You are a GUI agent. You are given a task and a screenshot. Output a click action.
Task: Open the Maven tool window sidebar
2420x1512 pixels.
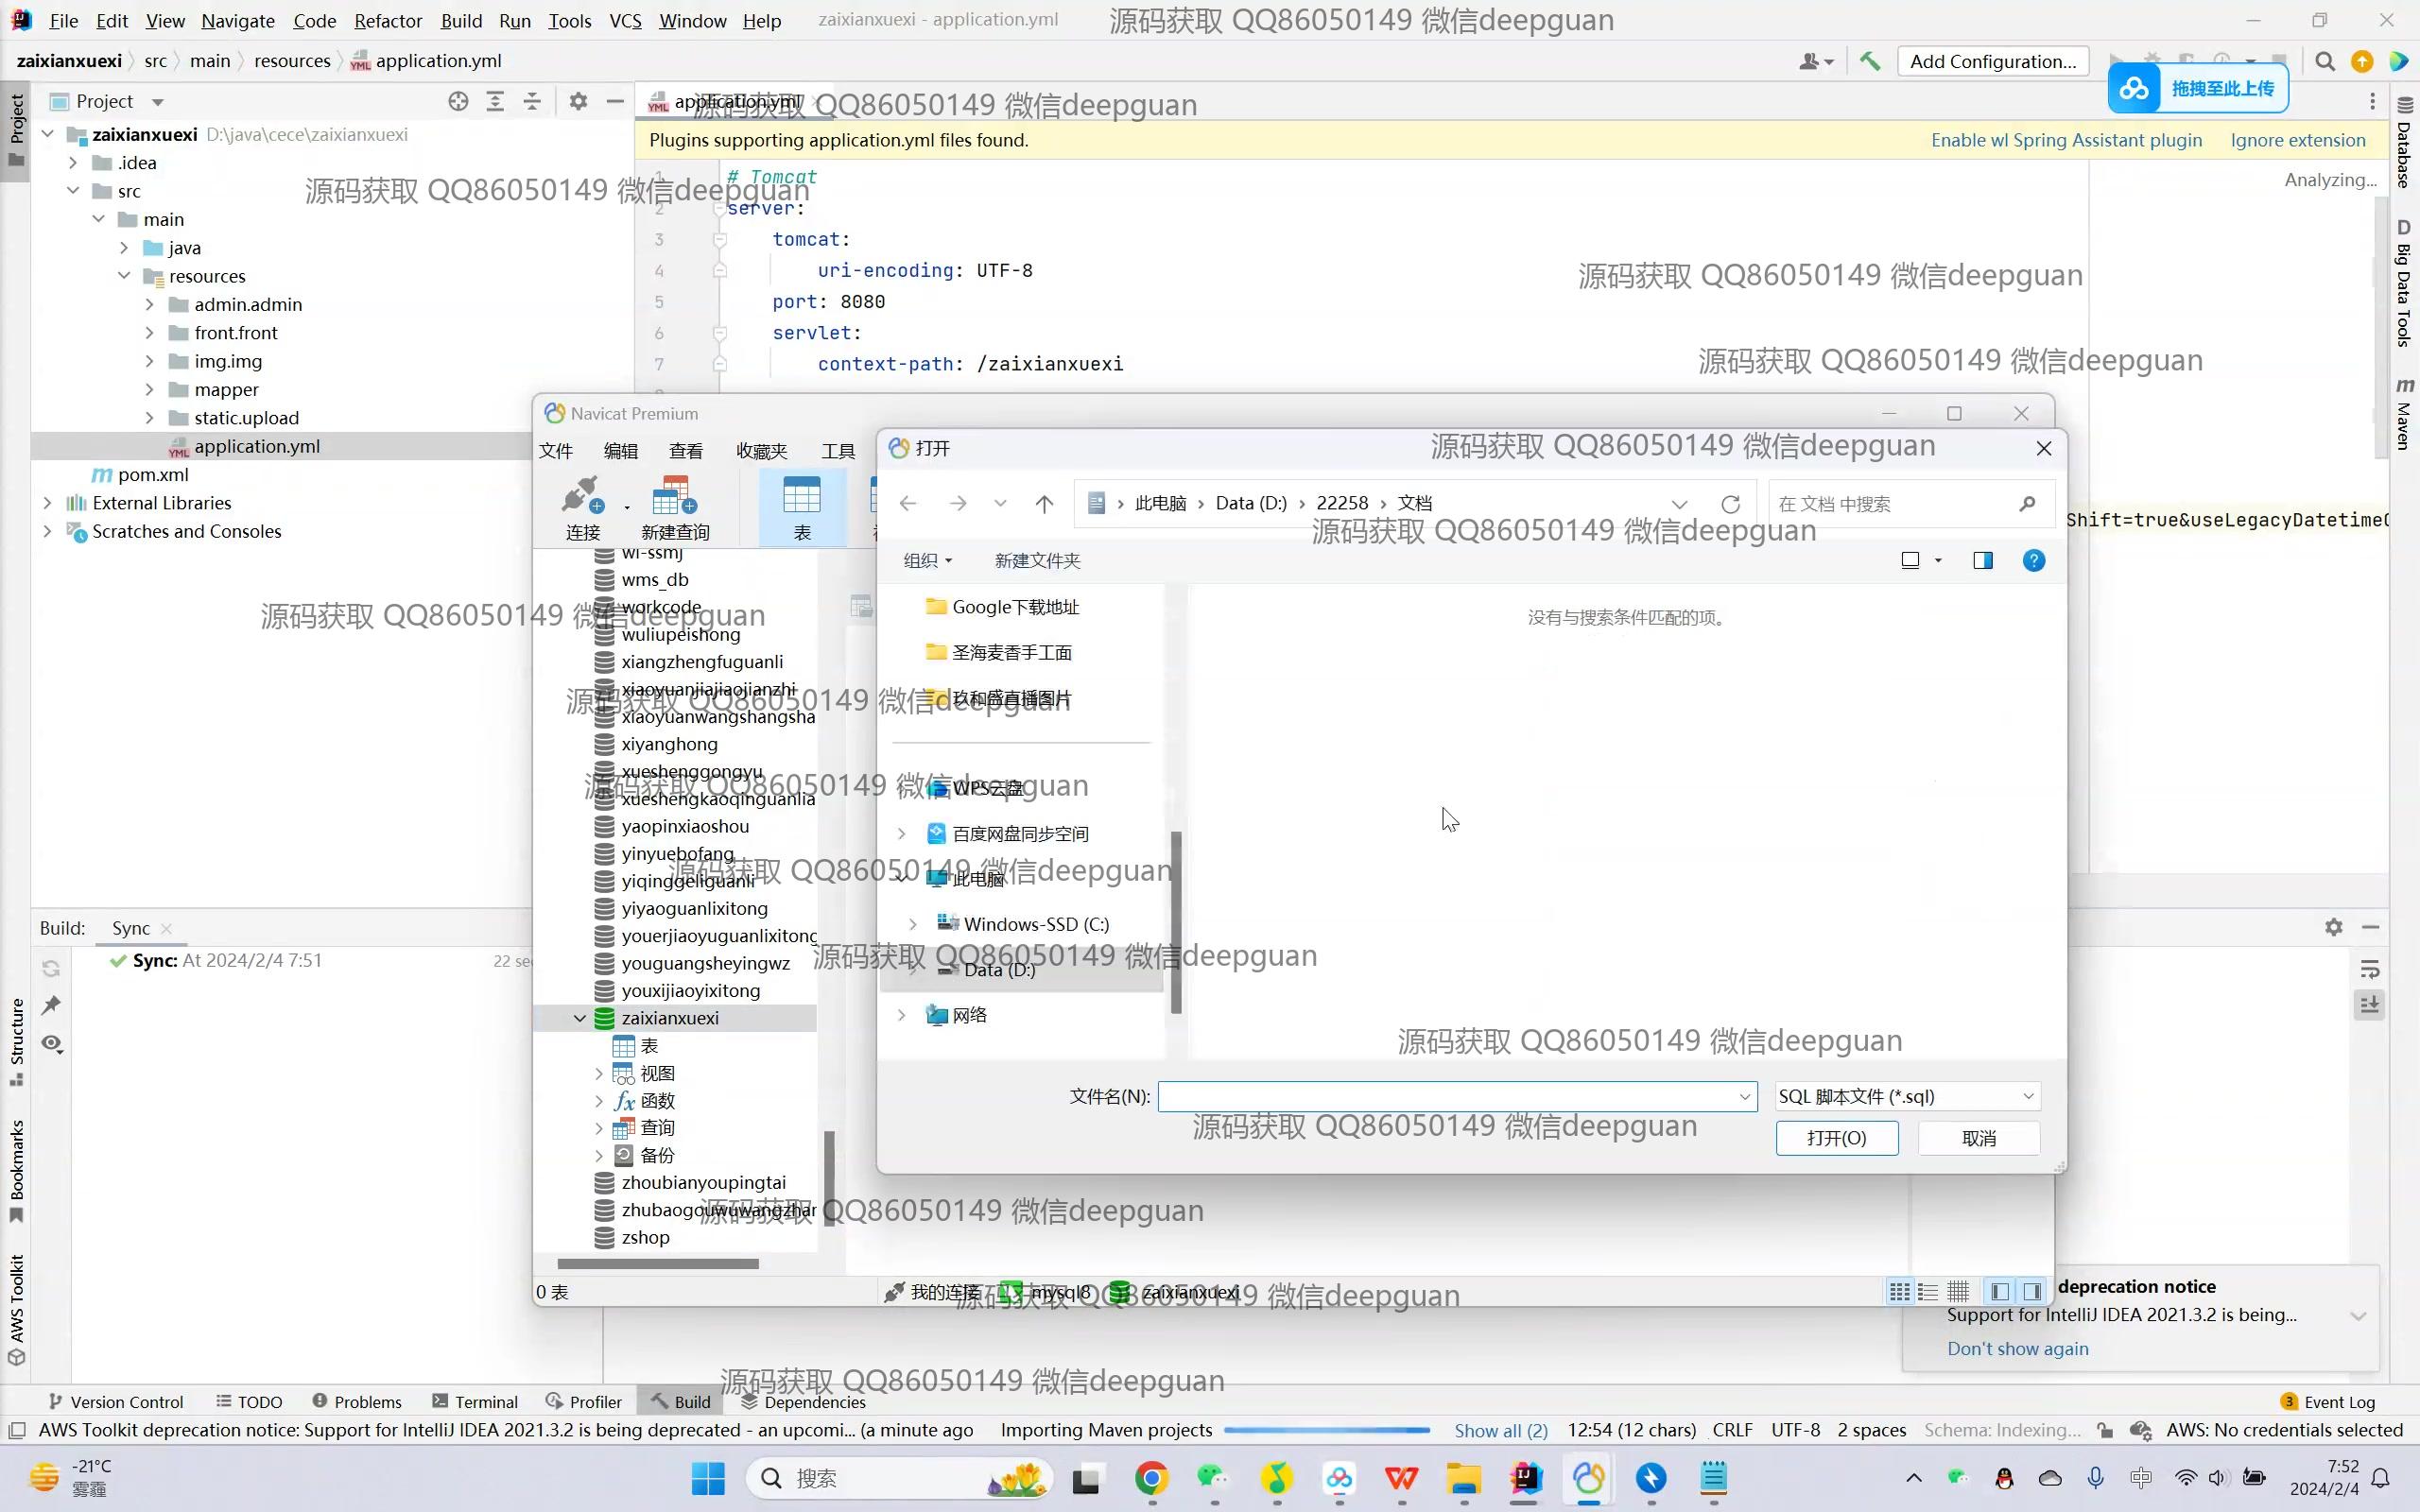[2404, 413]
